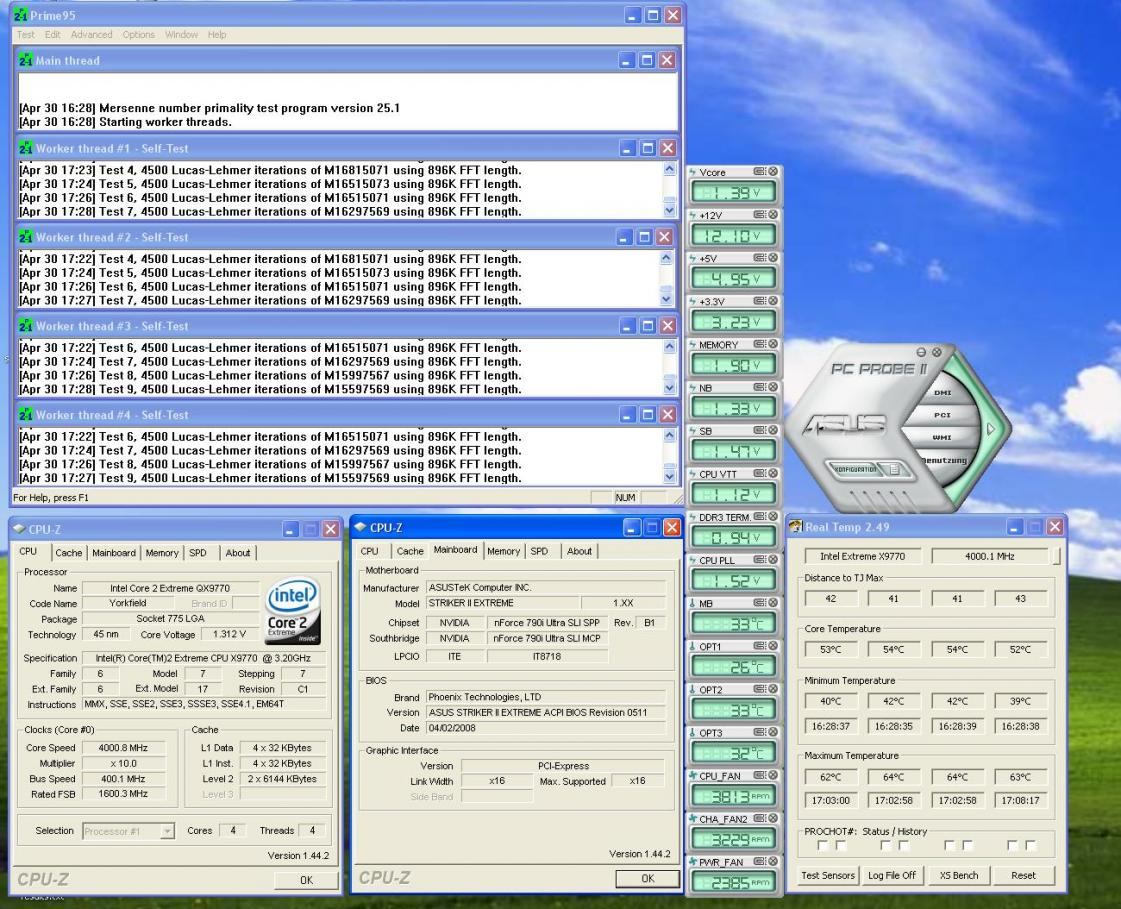Open the Test menu in Prime95

click(26, 34)
